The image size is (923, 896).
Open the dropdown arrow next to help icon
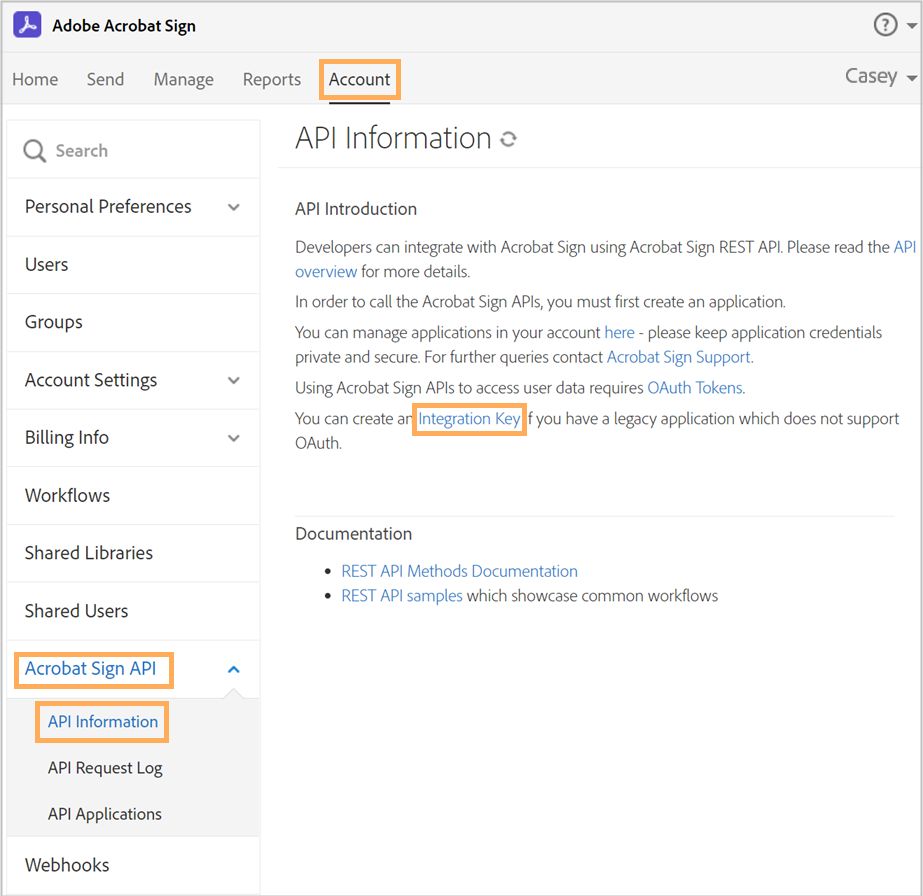911,25
